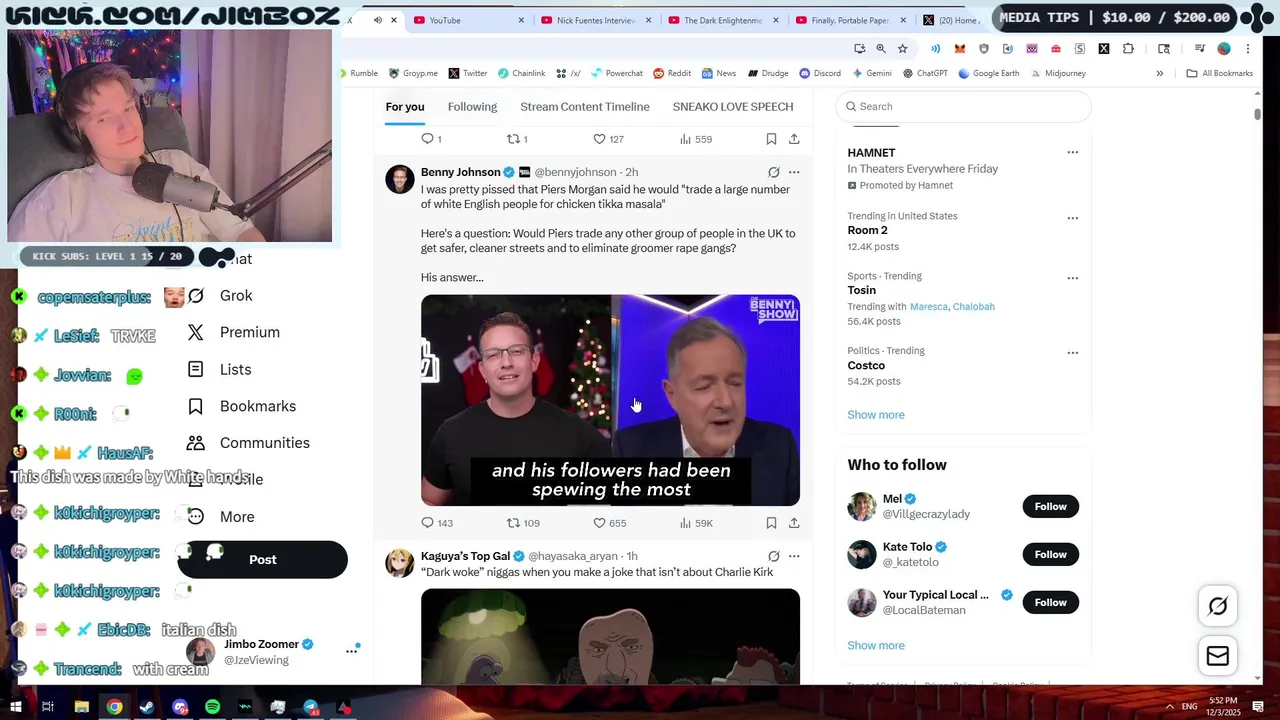Follow Kate Tolo
The image size is (1280, 720).
[1050, 554]
